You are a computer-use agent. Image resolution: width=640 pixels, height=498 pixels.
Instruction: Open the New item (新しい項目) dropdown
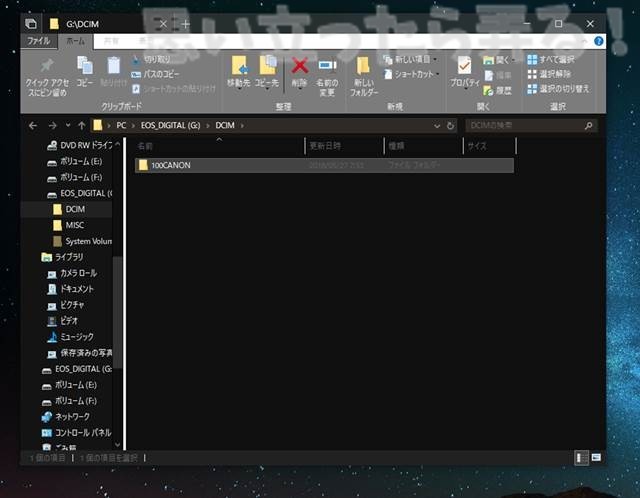pyautogui.click(x=411, y=60)
